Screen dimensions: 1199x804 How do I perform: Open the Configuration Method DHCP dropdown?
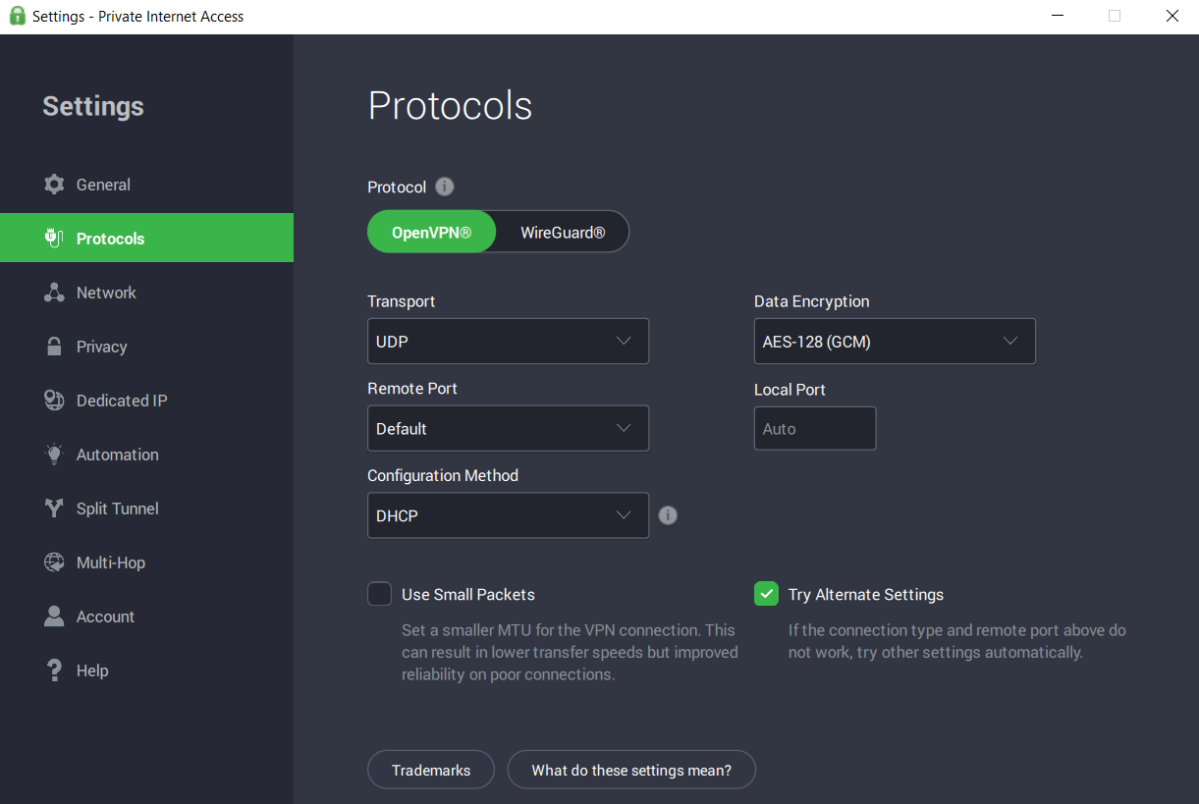[508, 516]
